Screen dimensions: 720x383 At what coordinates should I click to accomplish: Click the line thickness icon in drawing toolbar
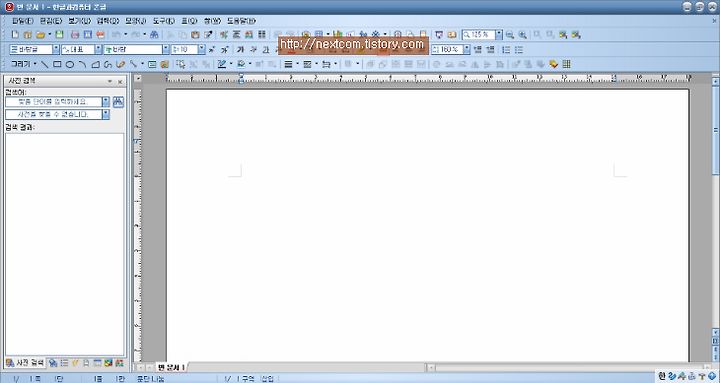pos(288,64)
